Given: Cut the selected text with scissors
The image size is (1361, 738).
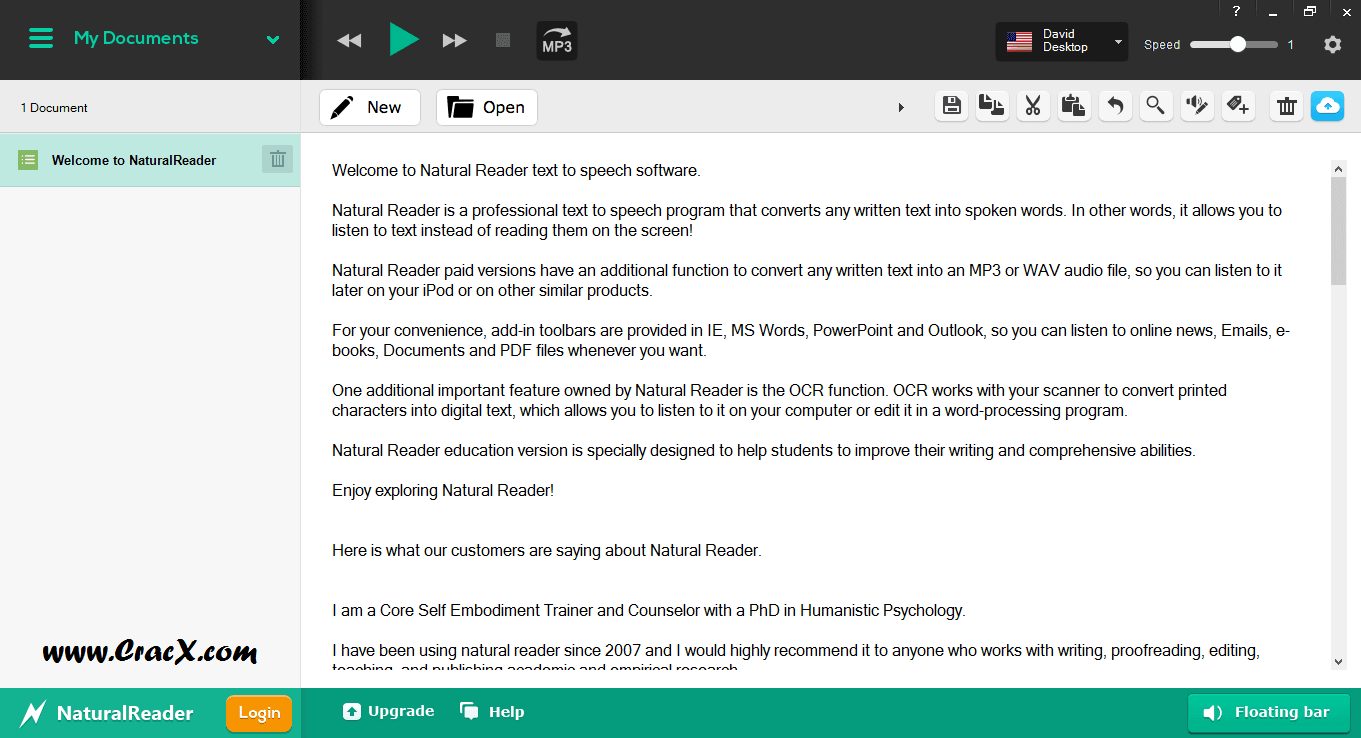Looking at the screenshot, I should [1033, 106].
